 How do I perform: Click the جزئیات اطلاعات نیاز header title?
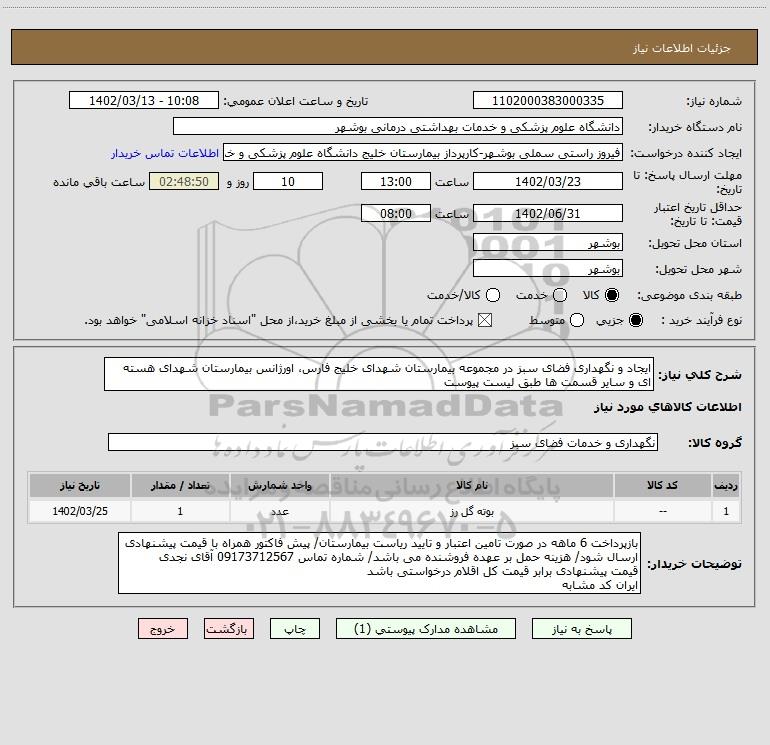[x=682, y=48]
